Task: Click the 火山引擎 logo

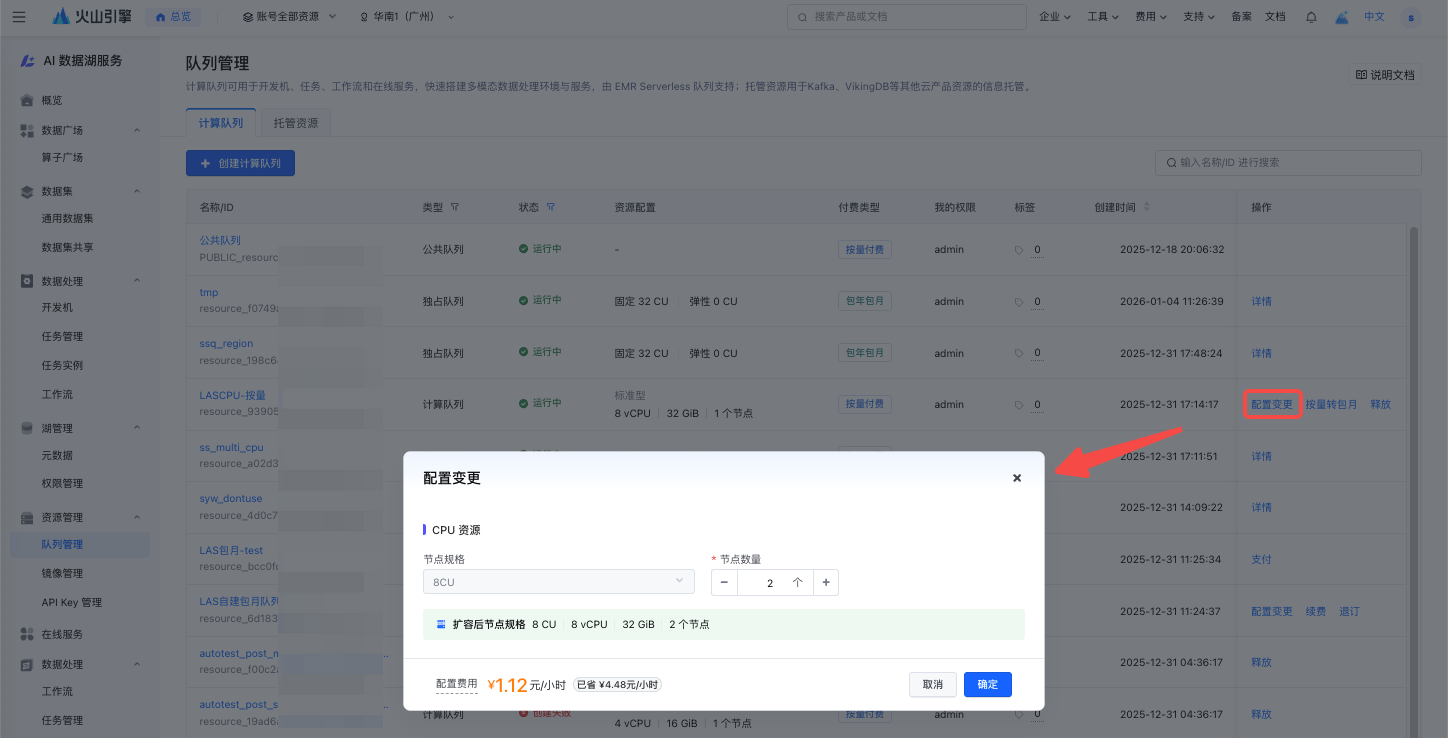Action: [91, 16]
